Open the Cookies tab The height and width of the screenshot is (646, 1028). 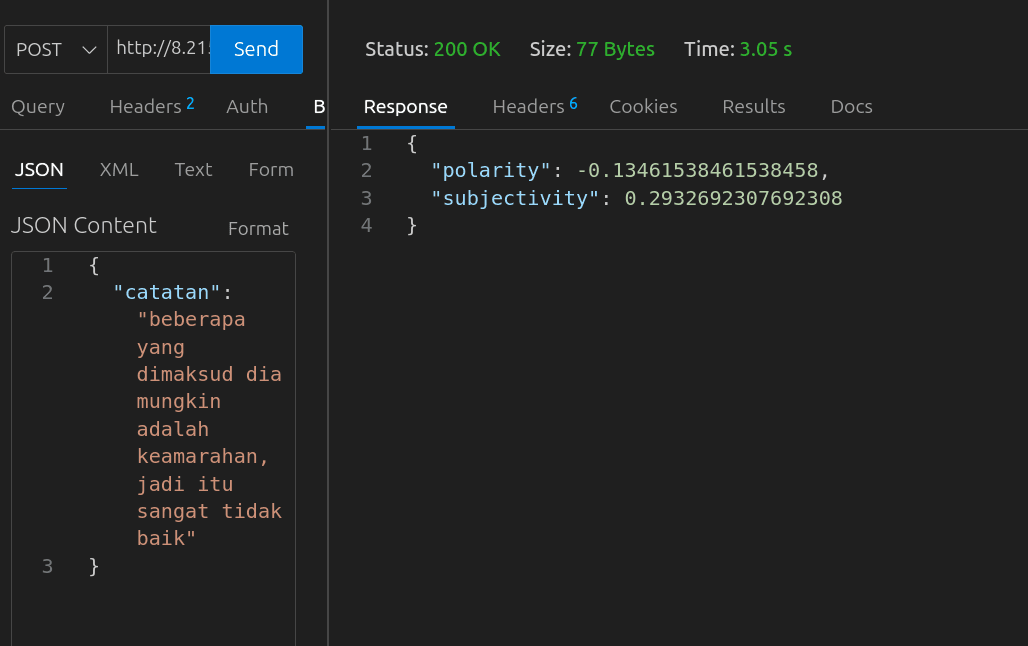[x=643, y=106]
